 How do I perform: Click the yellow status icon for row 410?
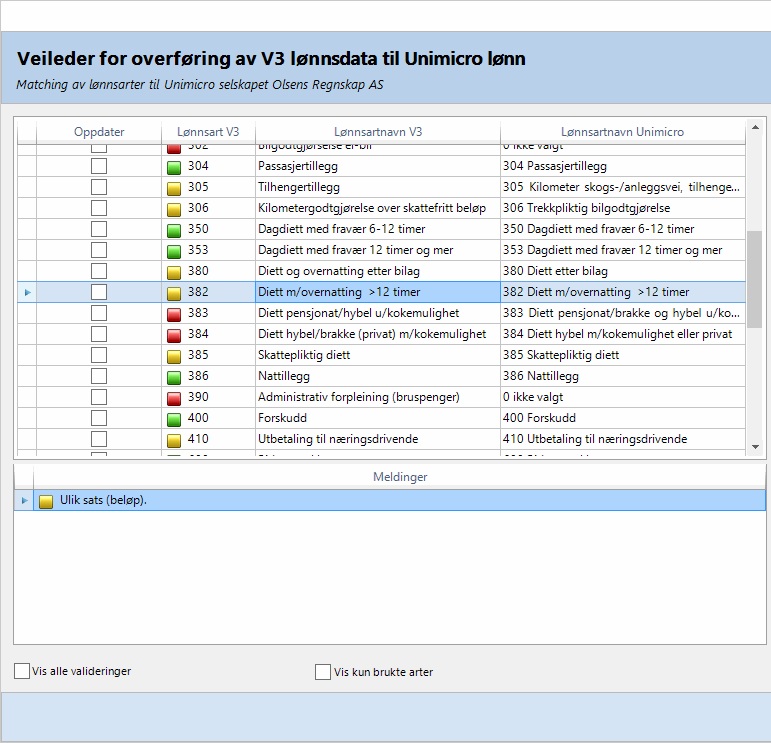[174, 440]
